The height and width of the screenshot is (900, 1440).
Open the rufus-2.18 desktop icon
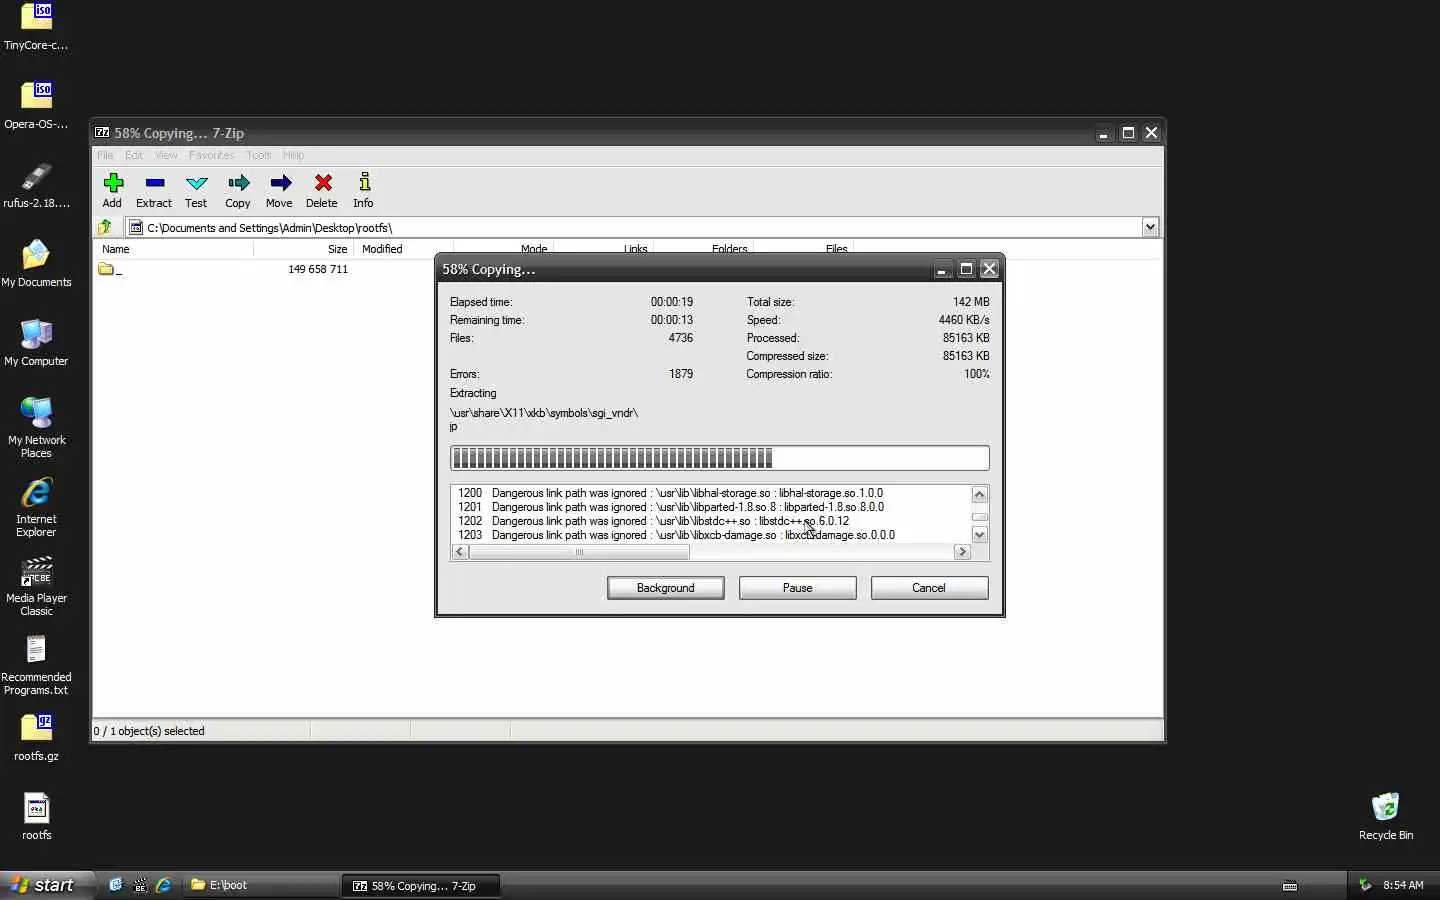[x=36, y=185]
